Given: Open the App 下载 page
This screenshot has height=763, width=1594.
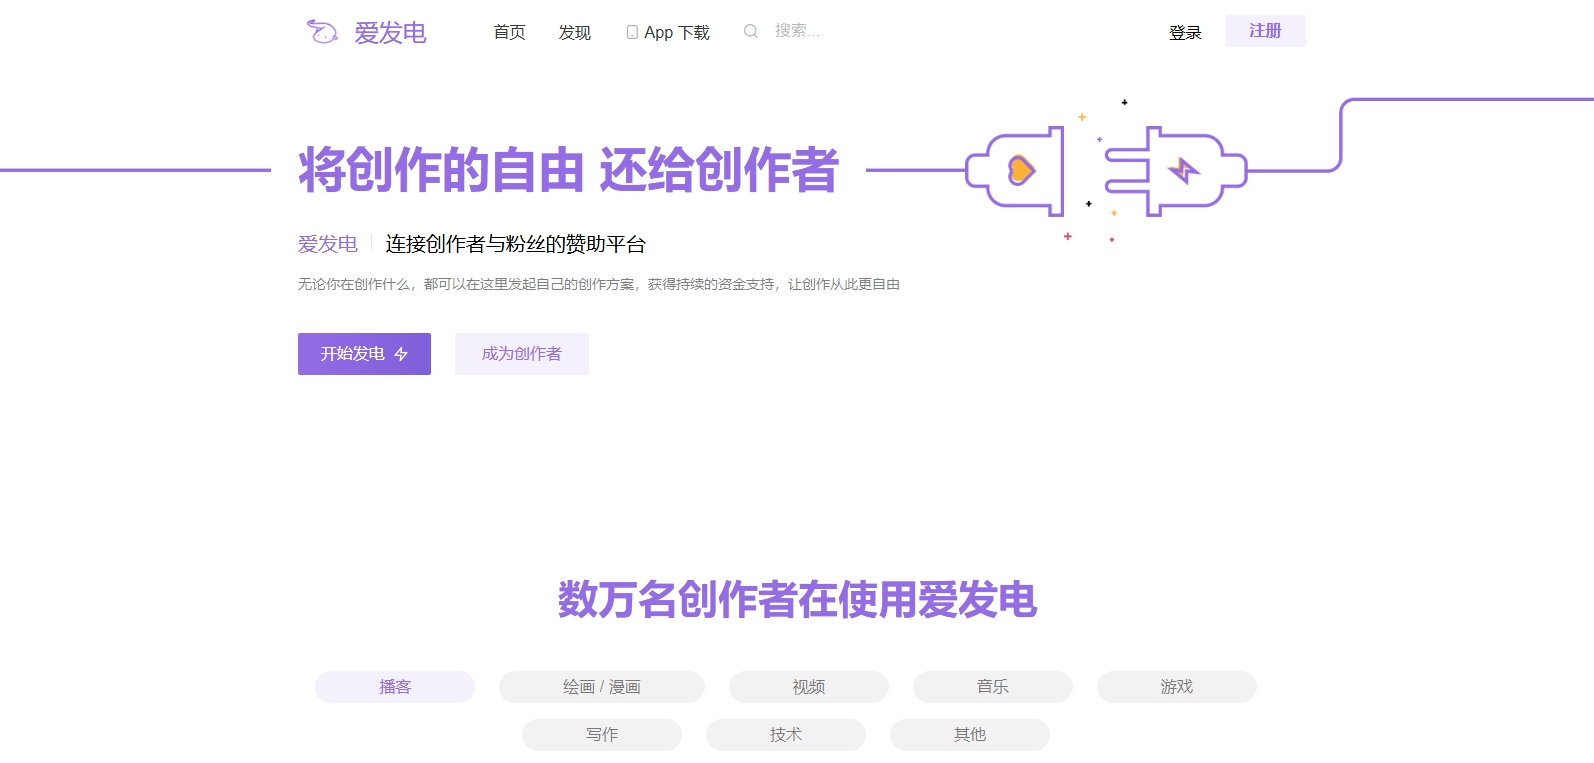Looking at the screenshot, I should click(676, 33).
